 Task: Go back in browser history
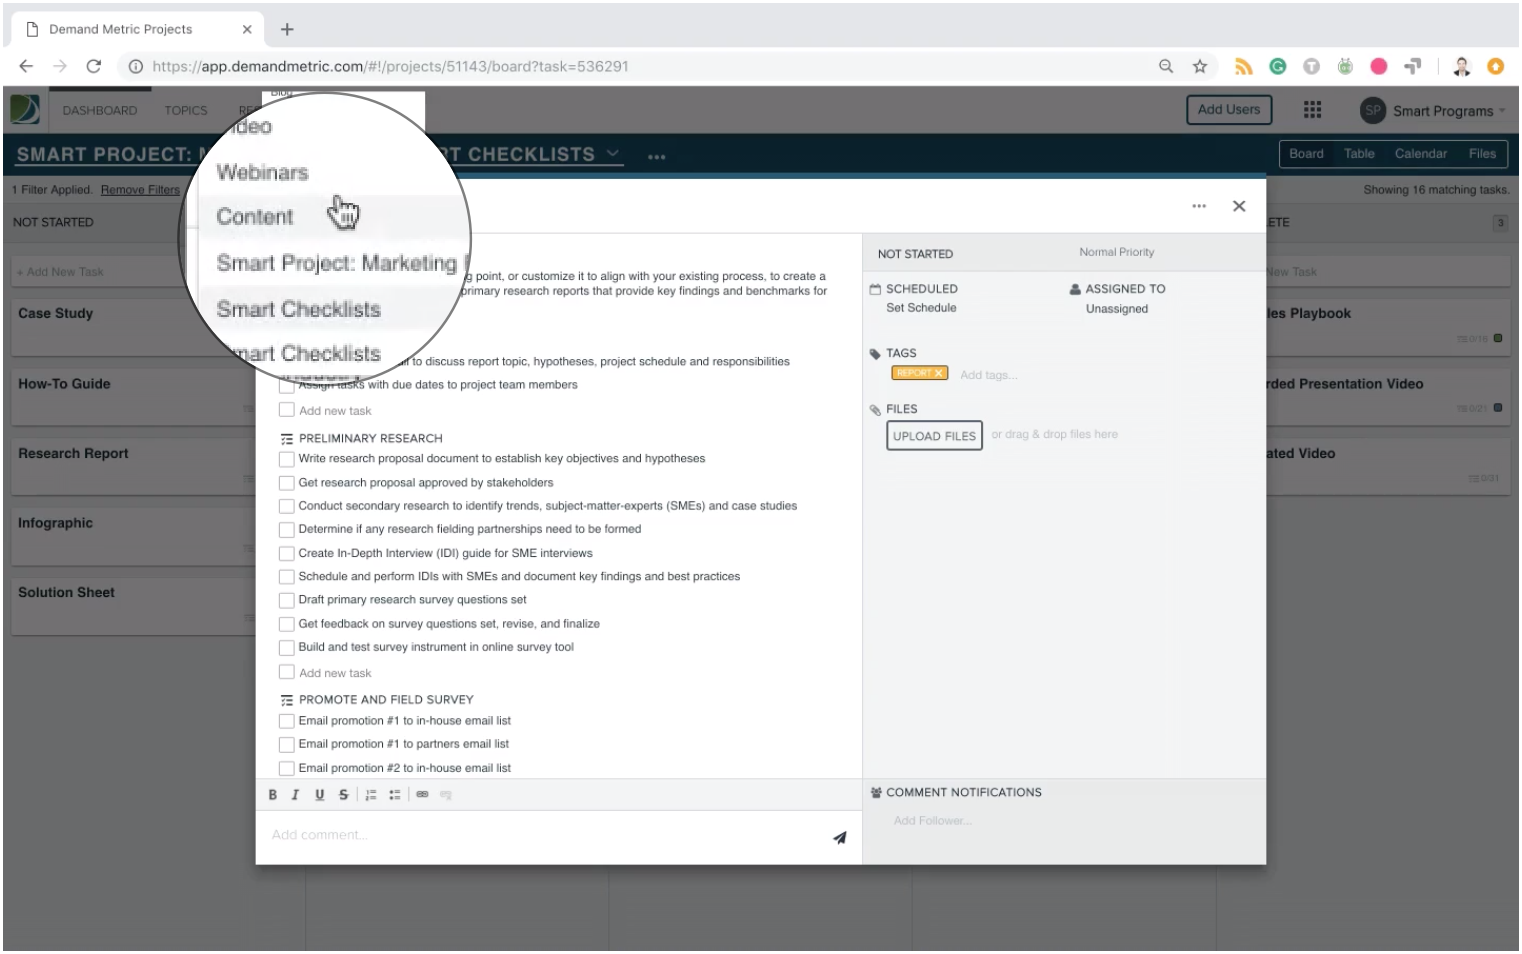click(x=26, y=66)
